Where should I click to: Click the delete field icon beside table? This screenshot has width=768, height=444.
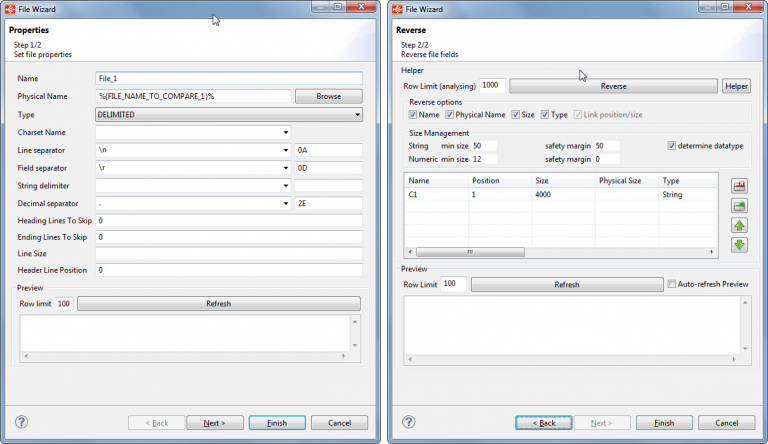(x=739, y=186)
